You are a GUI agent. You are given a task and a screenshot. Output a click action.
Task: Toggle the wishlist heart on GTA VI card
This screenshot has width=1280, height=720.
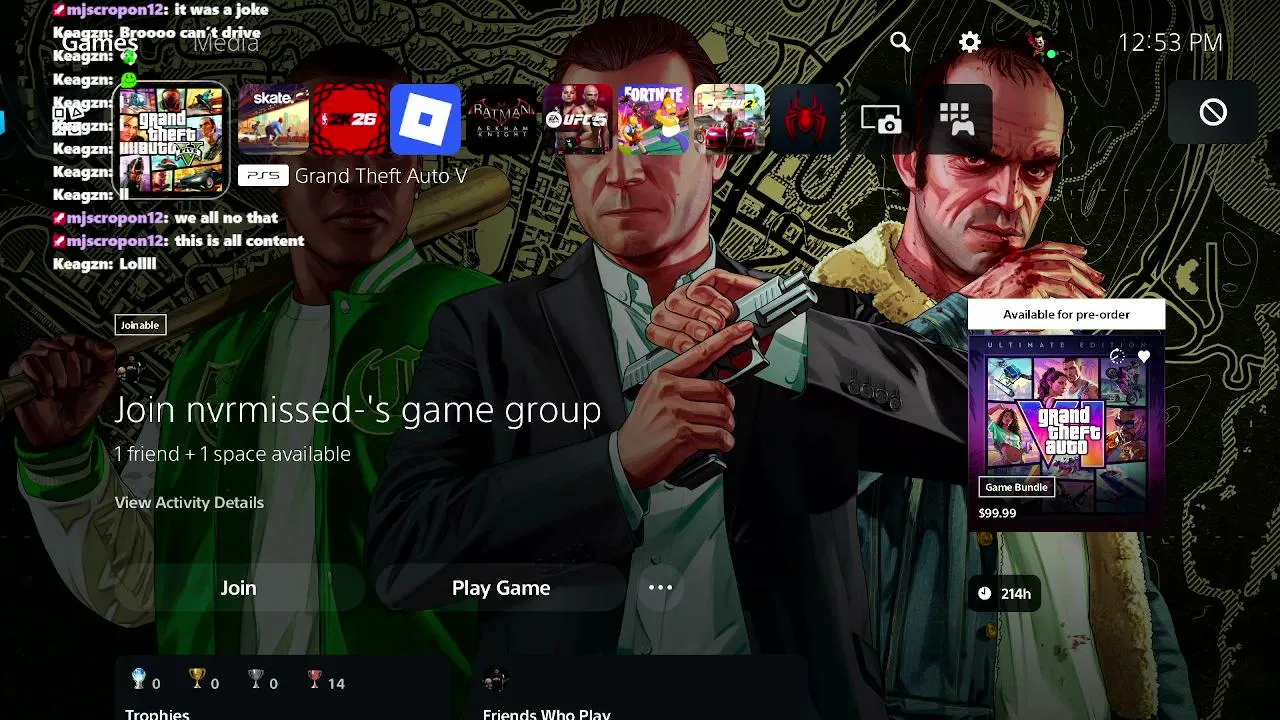1144,356
